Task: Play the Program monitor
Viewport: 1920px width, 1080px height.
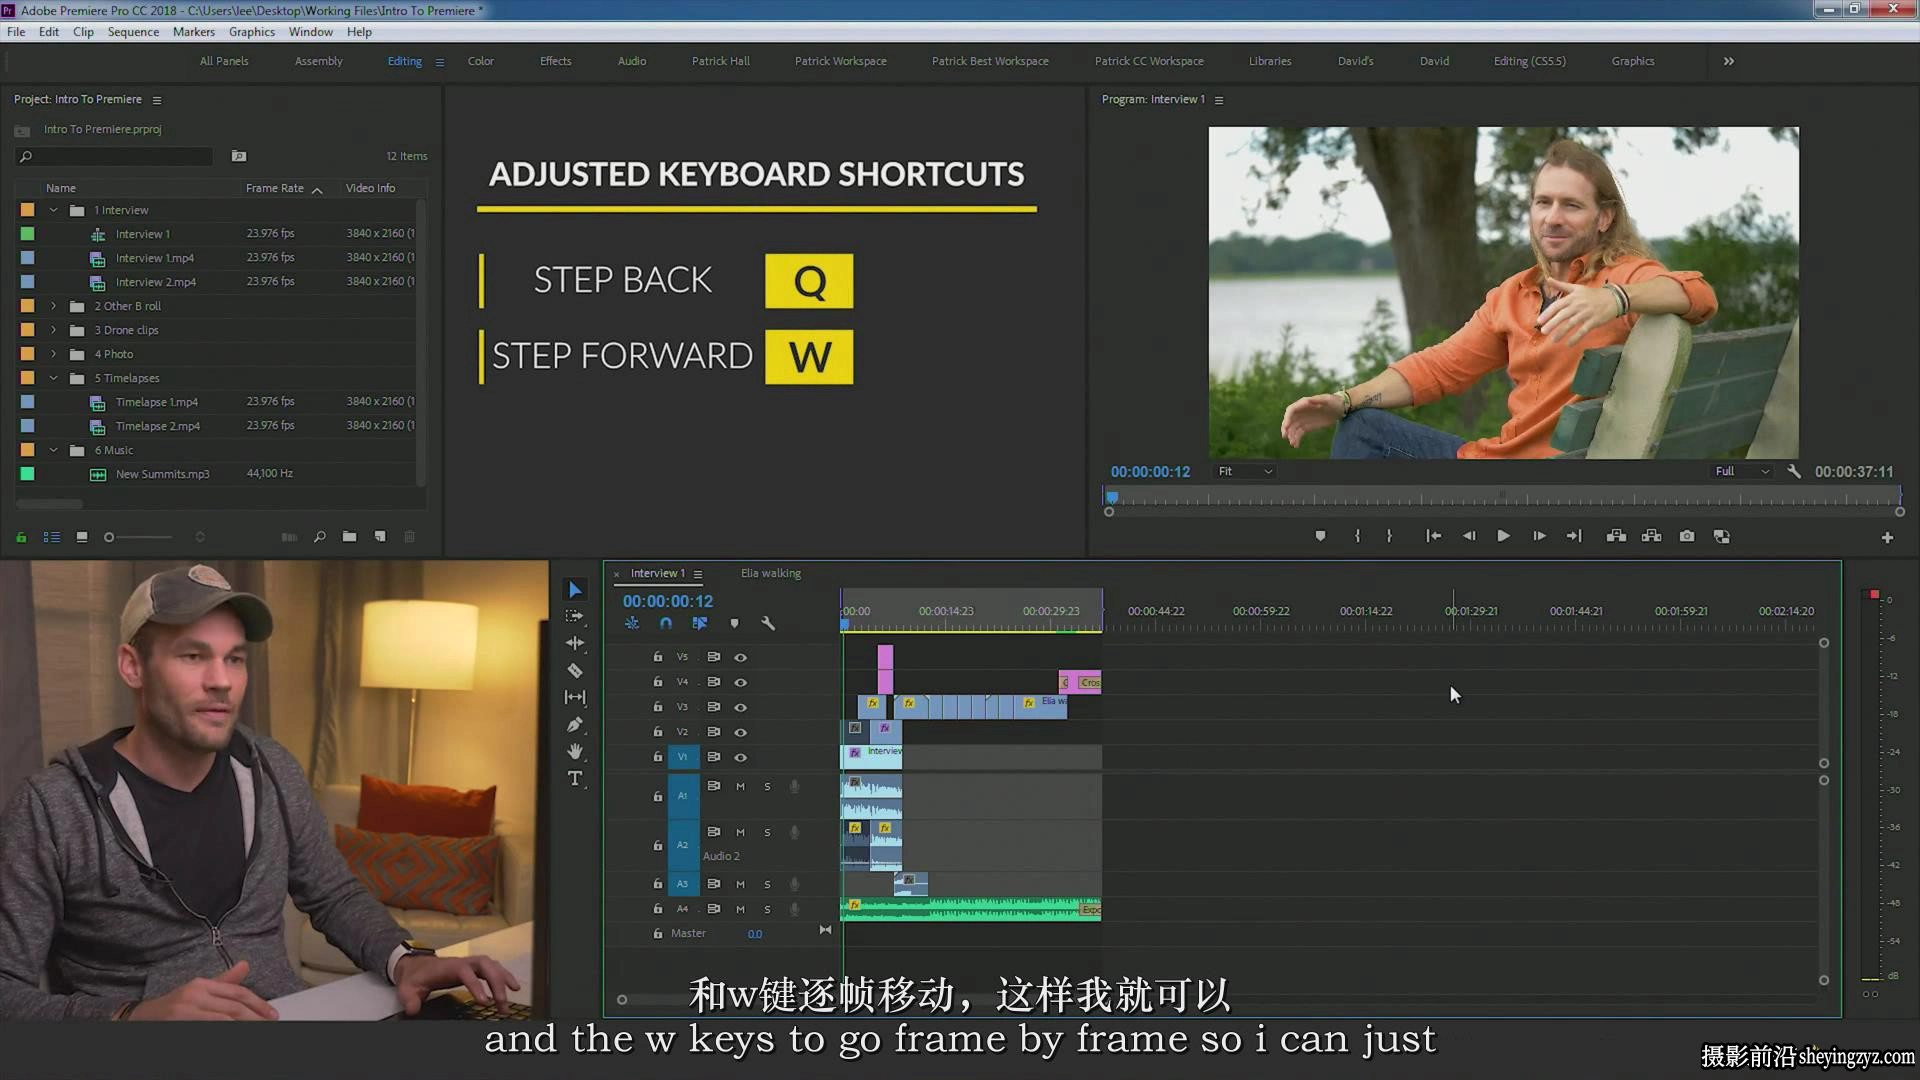Action: coord(1503,536)
